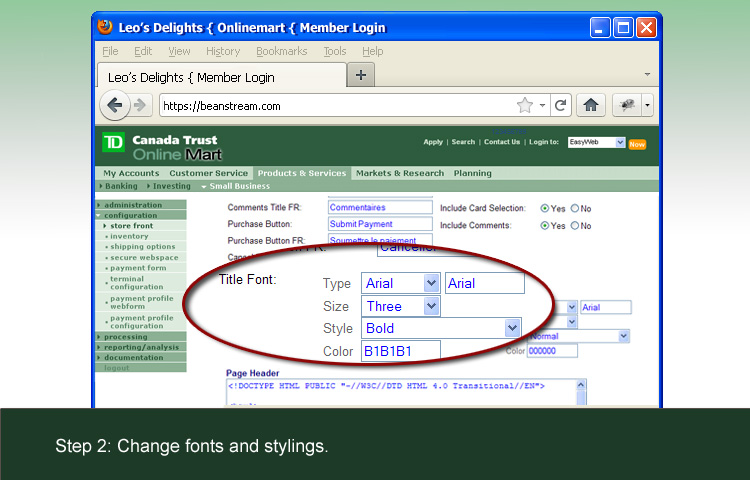Click the Contact Us link

502,142
